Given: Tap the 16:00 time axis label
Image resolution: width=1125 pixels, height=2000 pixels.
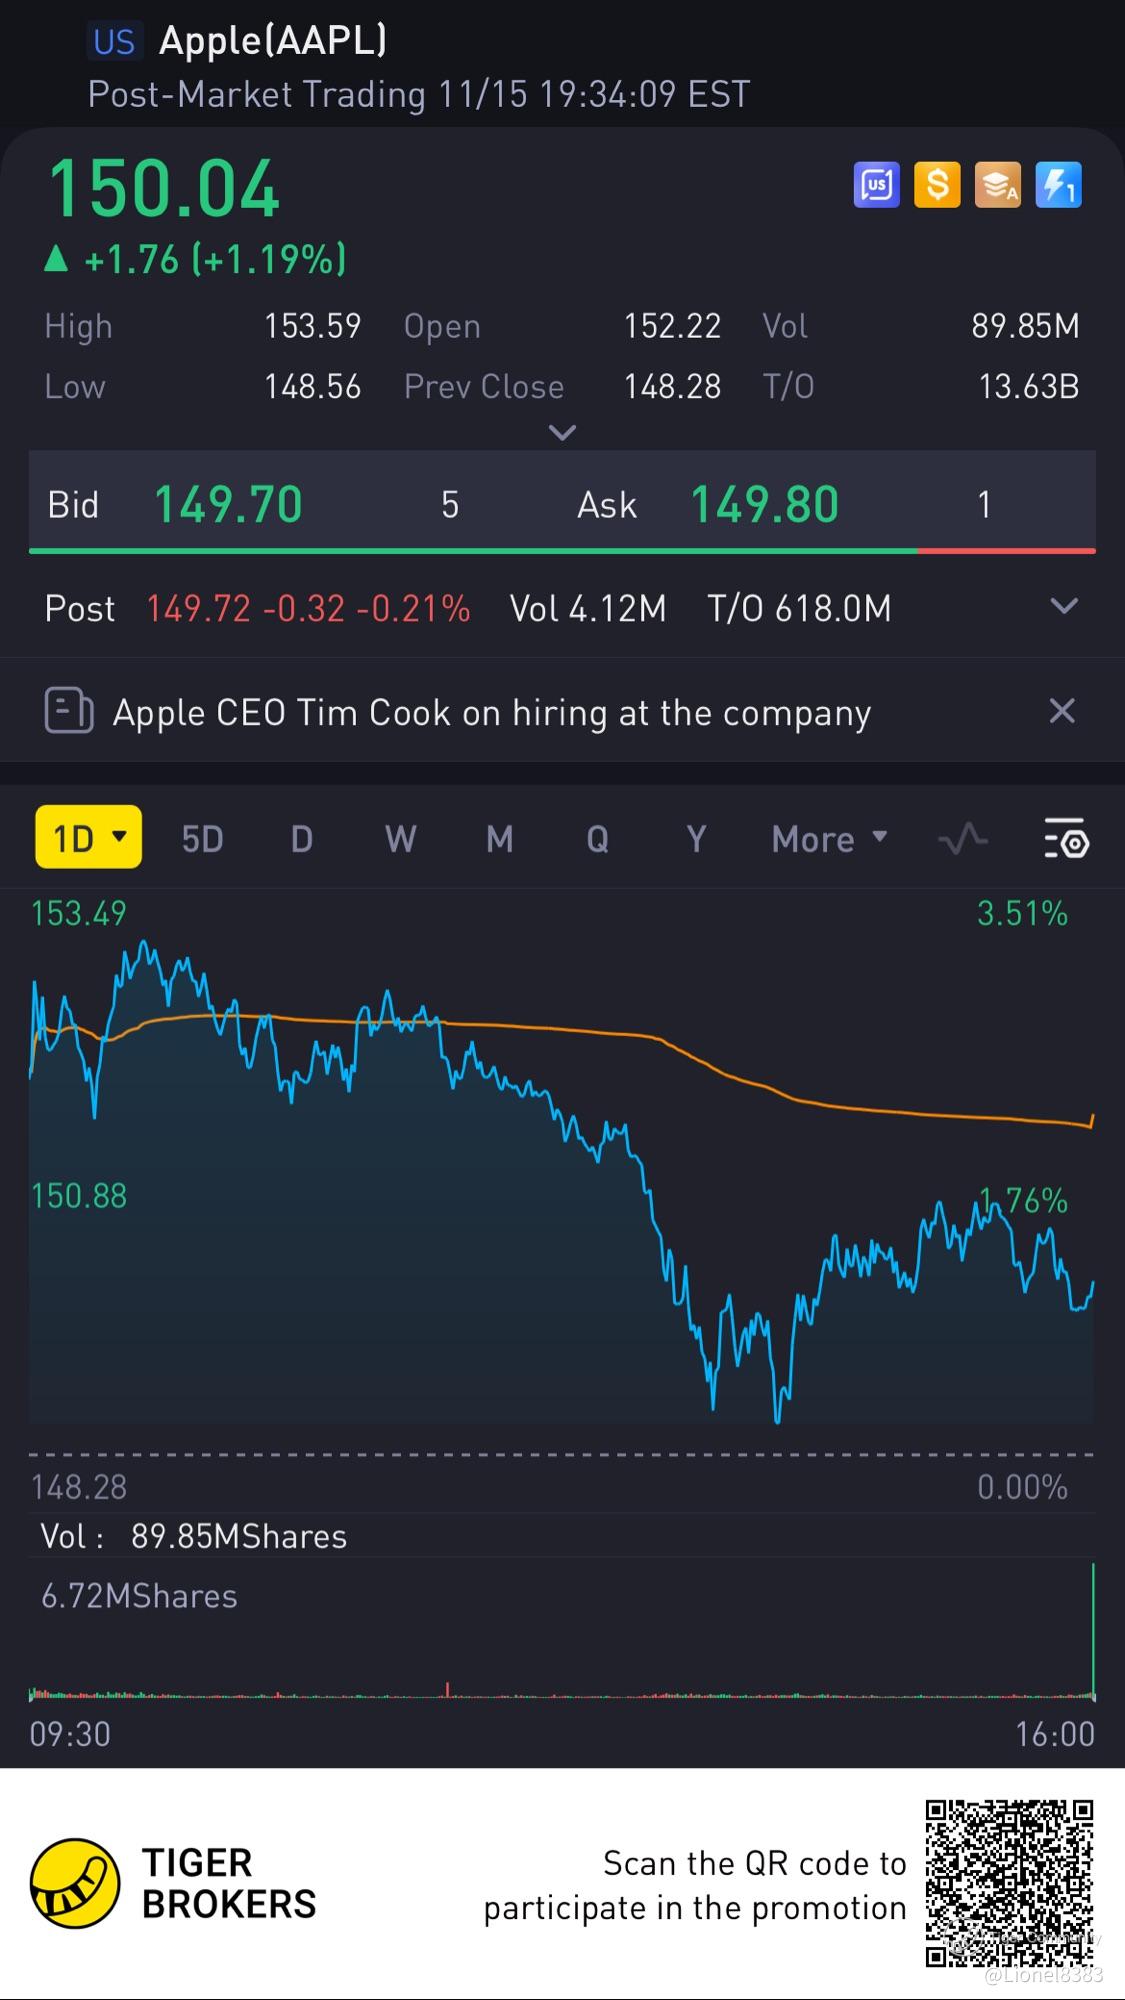Looking at the screenshot, I should click(x=1055, y=1734).
